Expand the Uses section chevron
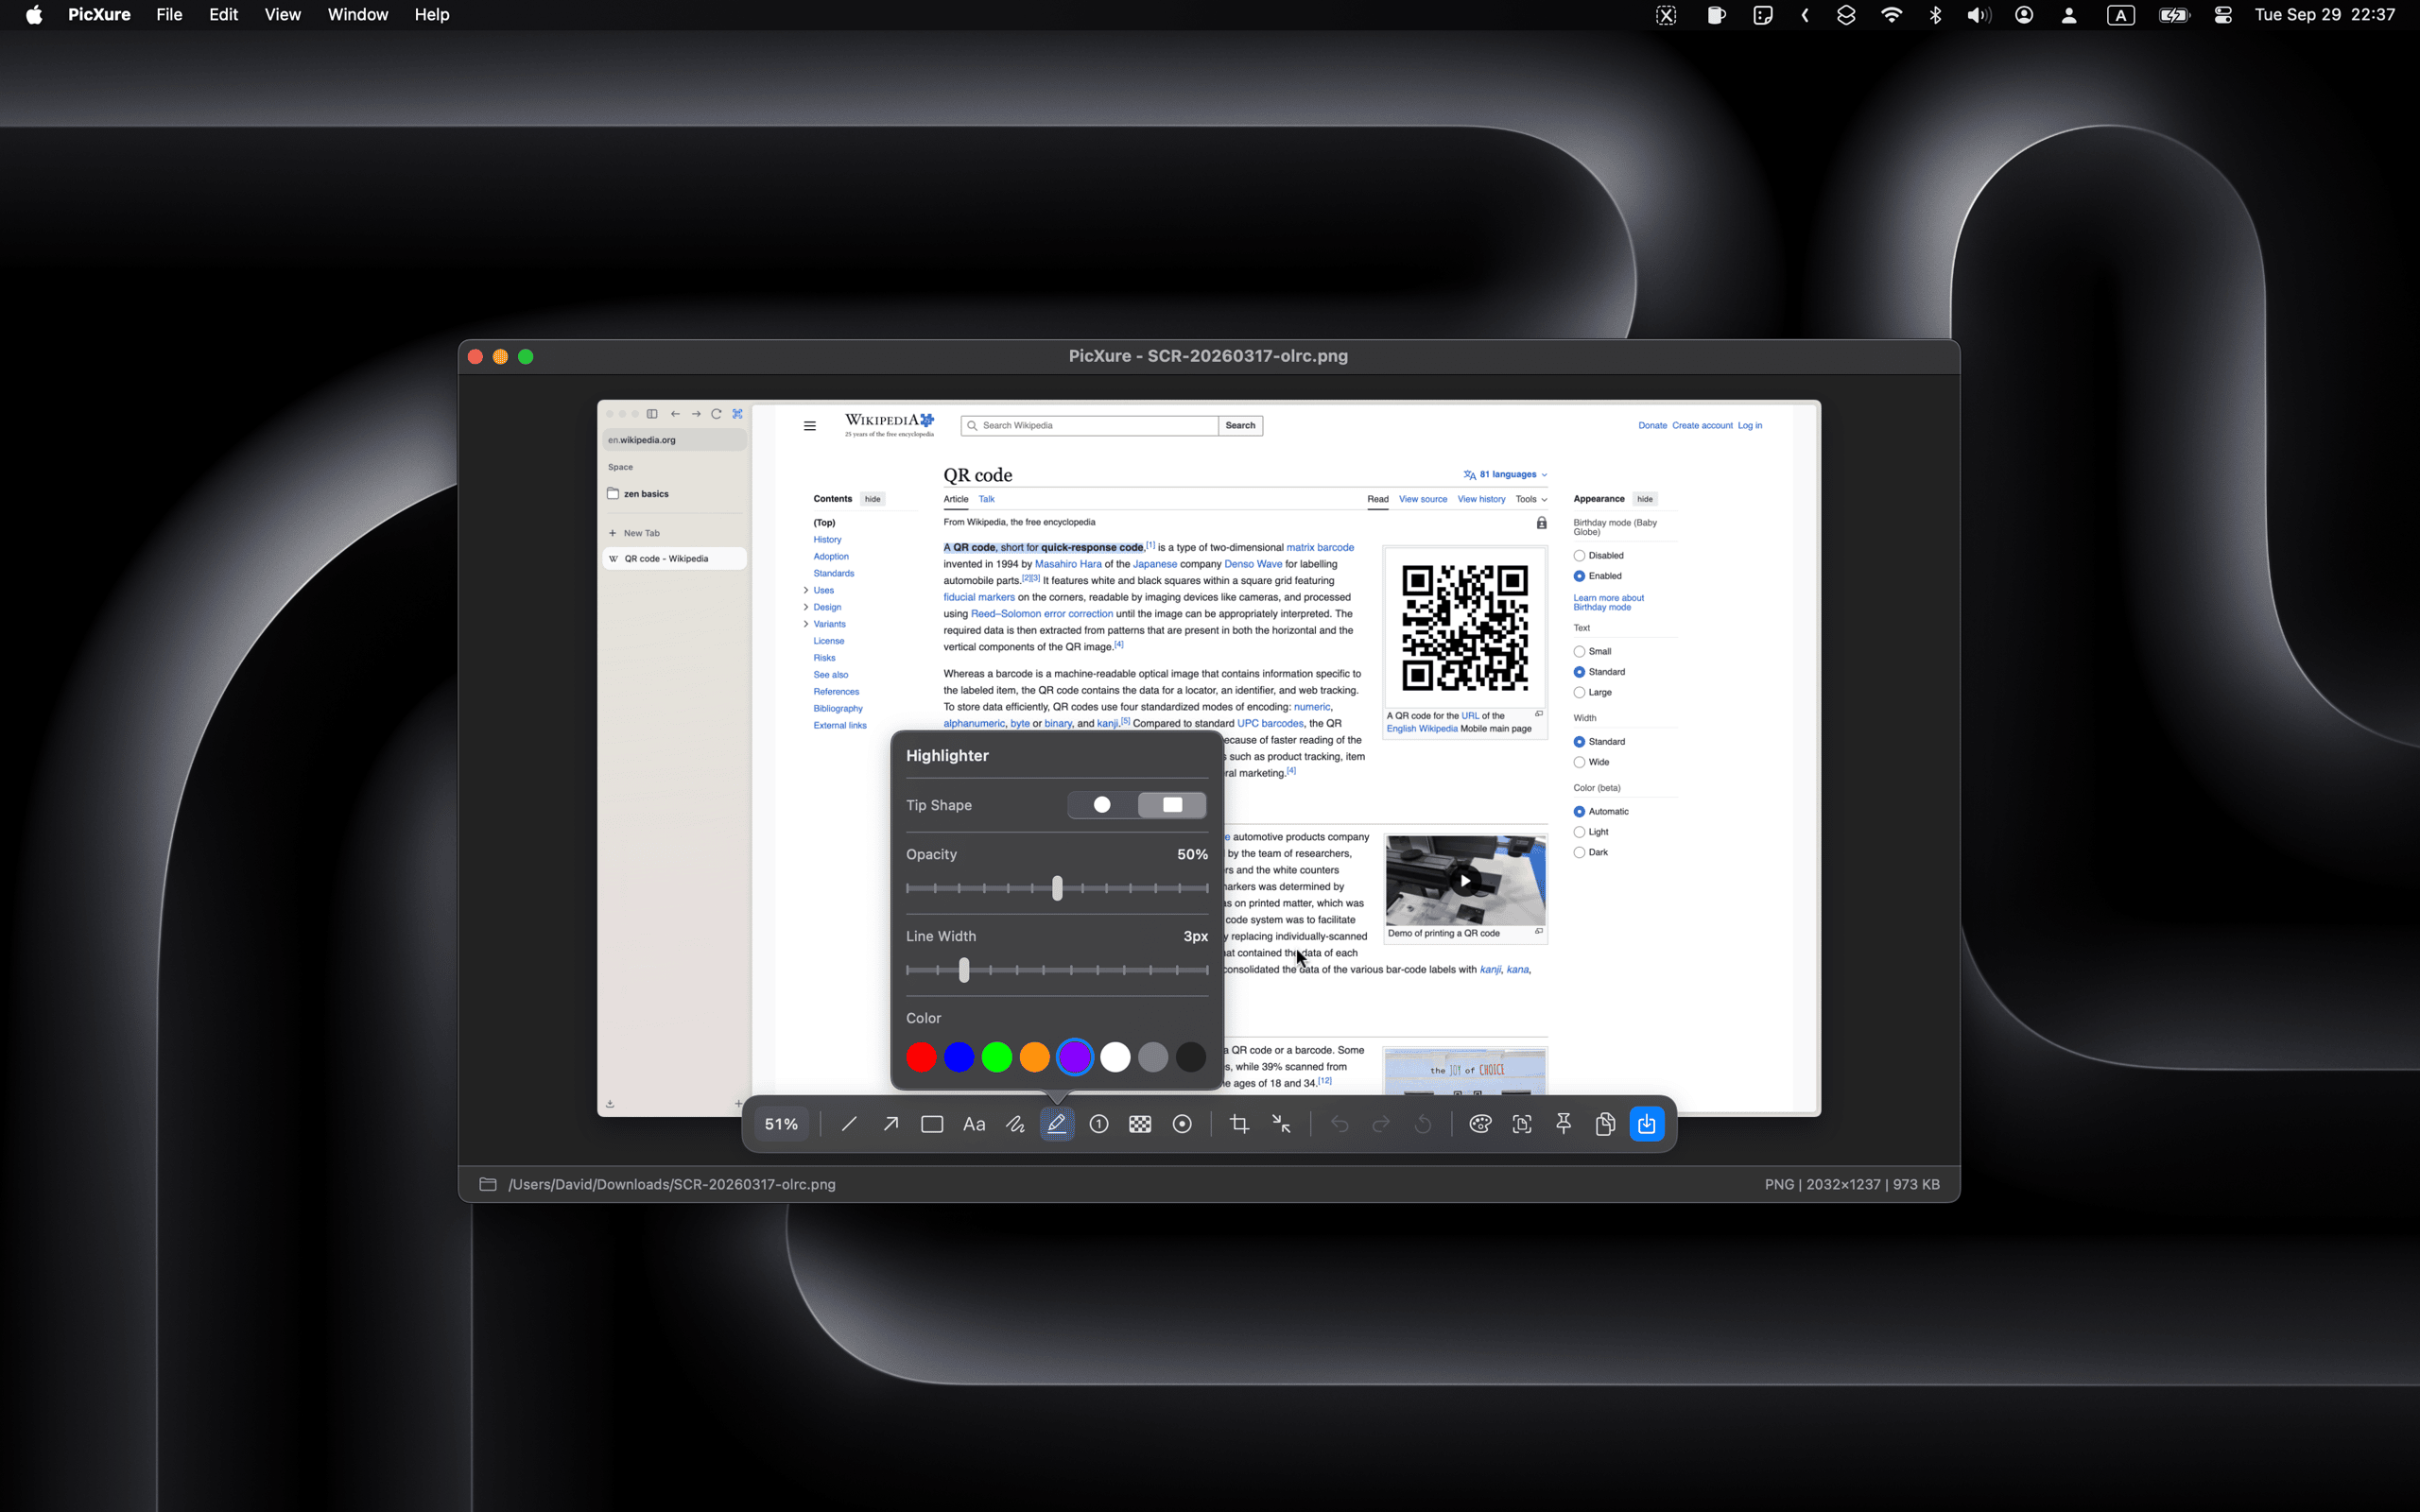Screen dimensions: 2420x1512 click(806, 590)
